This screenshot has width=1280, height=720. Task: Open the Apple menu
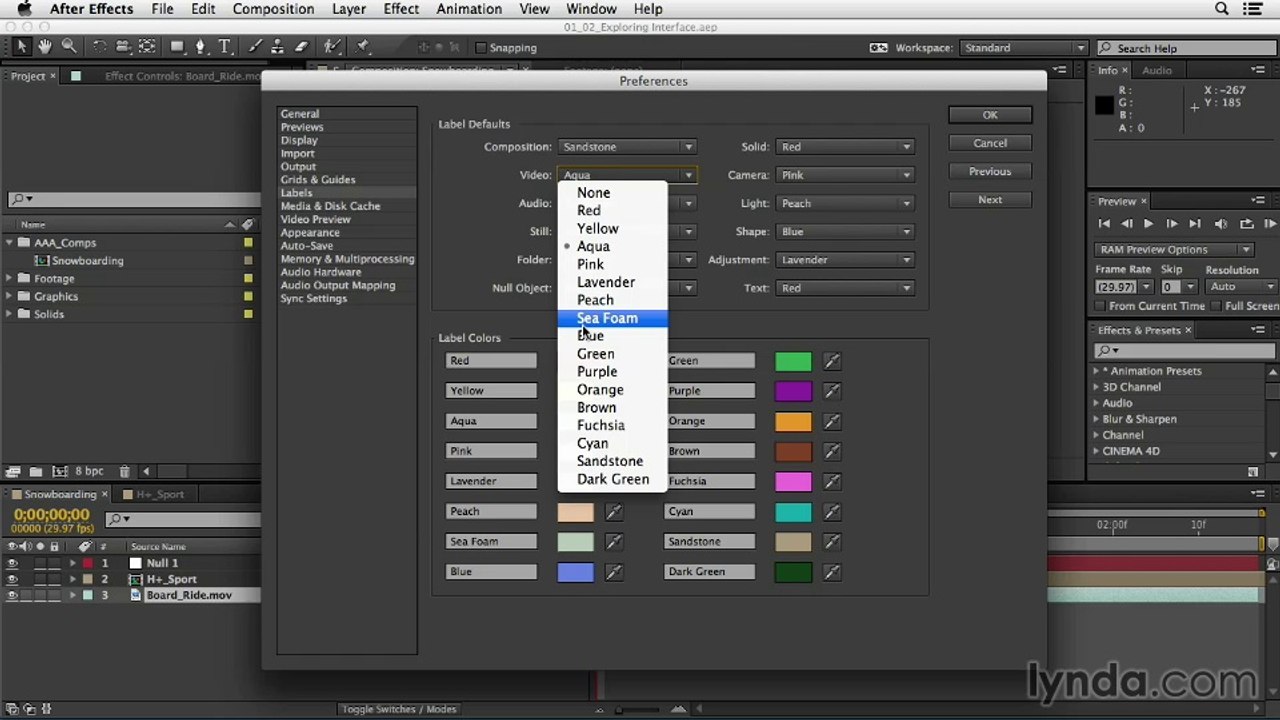click(x=24, y=9)
